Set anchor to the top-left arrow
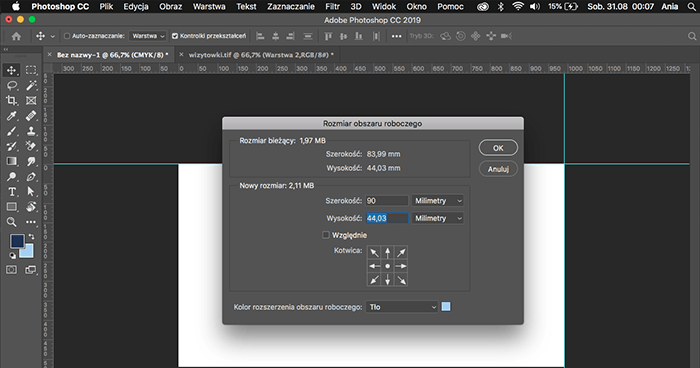 374,253
